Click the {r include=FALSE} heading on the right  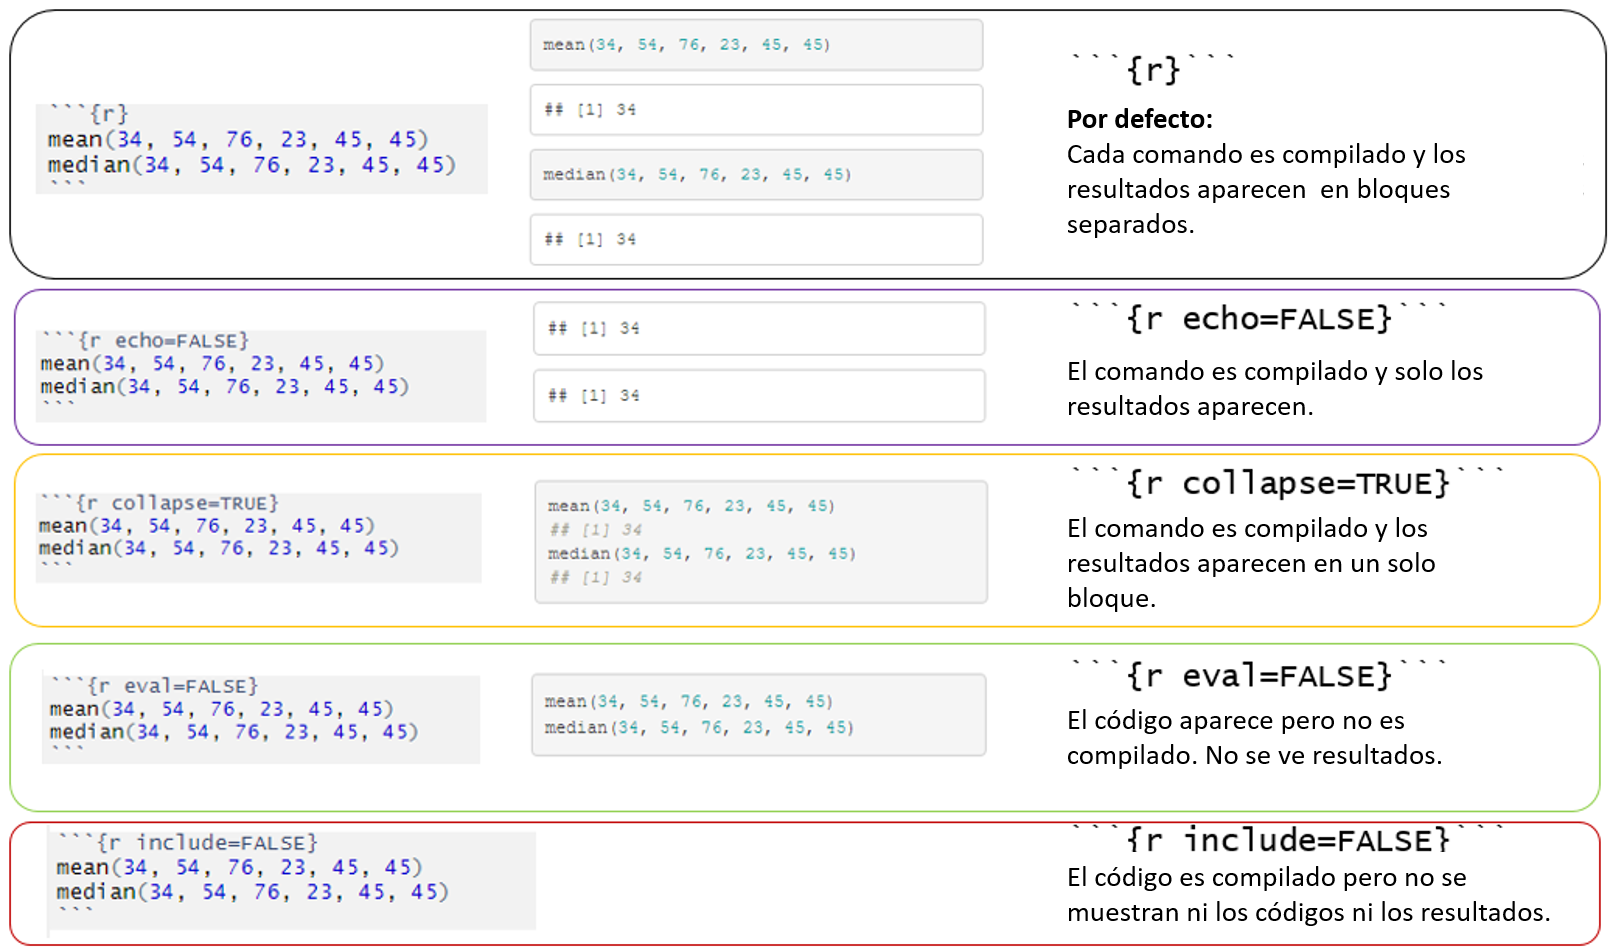[1288, 840]
